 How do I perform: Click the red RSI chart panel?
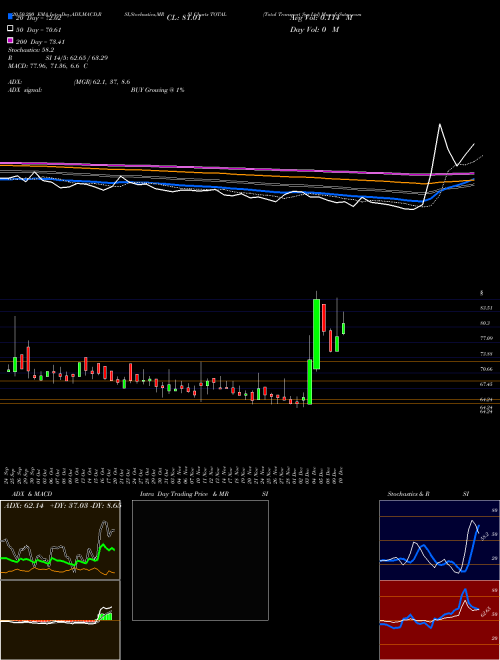click(439, 620)
